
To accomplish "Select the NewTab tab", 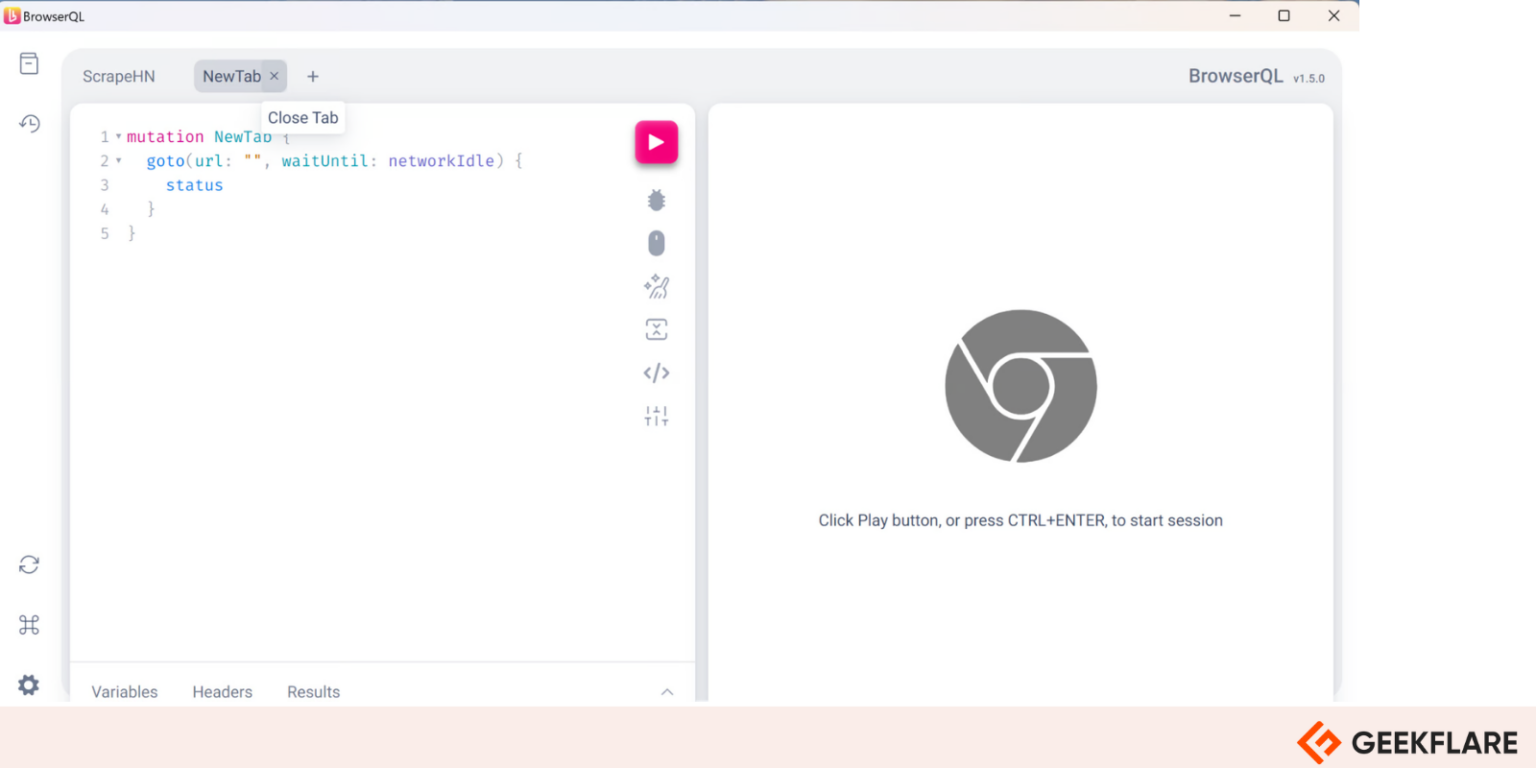I will click(232, 76).
